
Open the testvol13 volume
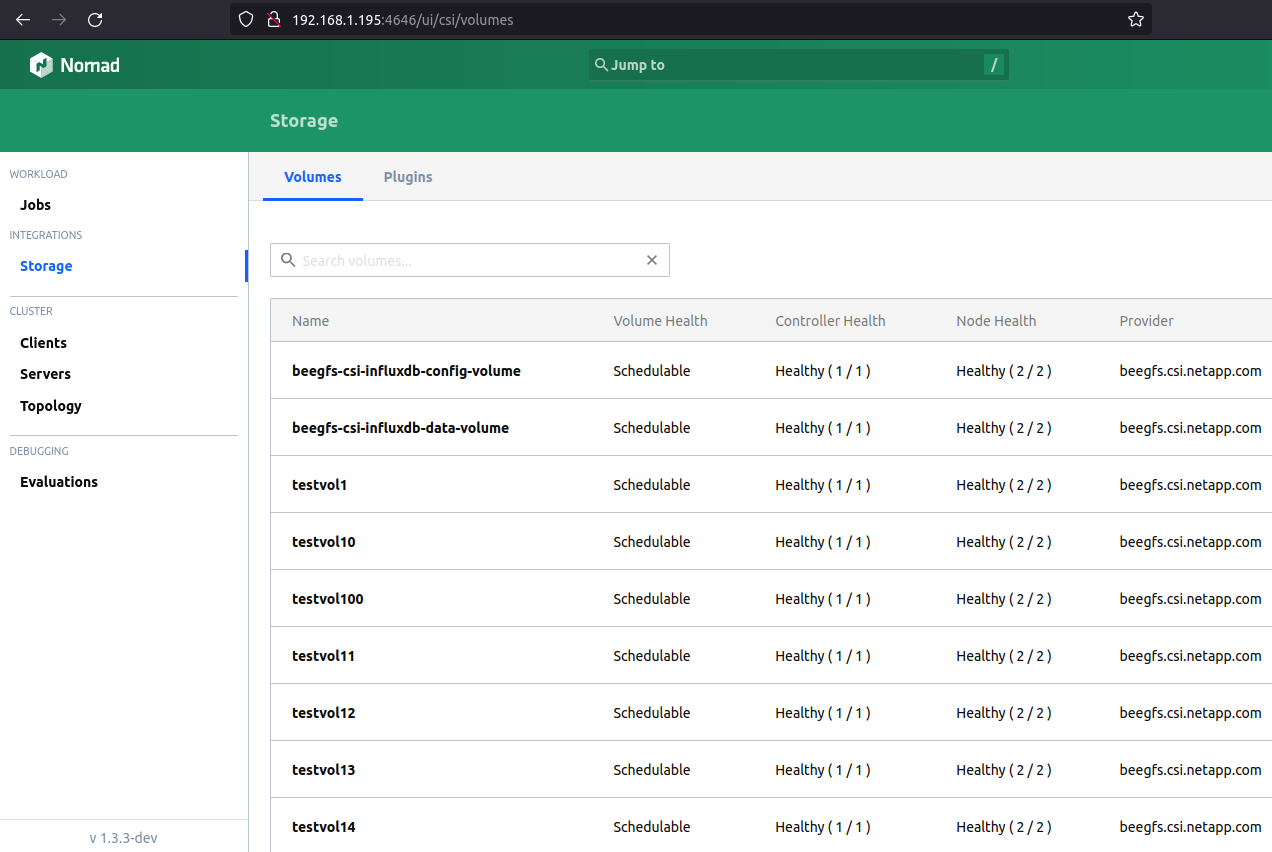click(x=324, y=770)
